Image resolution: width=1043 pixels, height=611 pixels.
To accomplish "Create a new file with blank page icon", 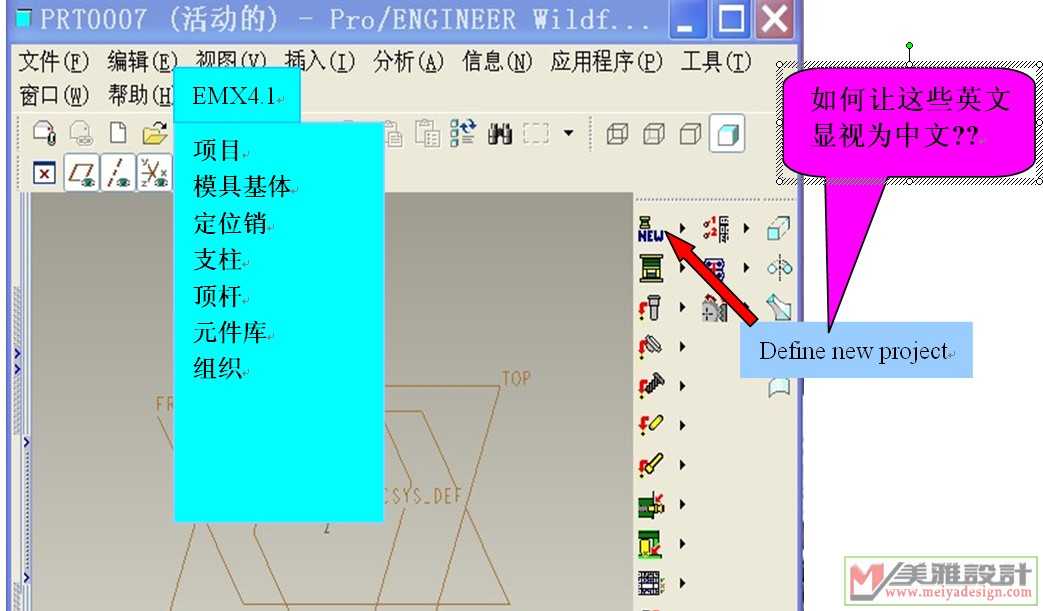I will [x=118, y=132].
